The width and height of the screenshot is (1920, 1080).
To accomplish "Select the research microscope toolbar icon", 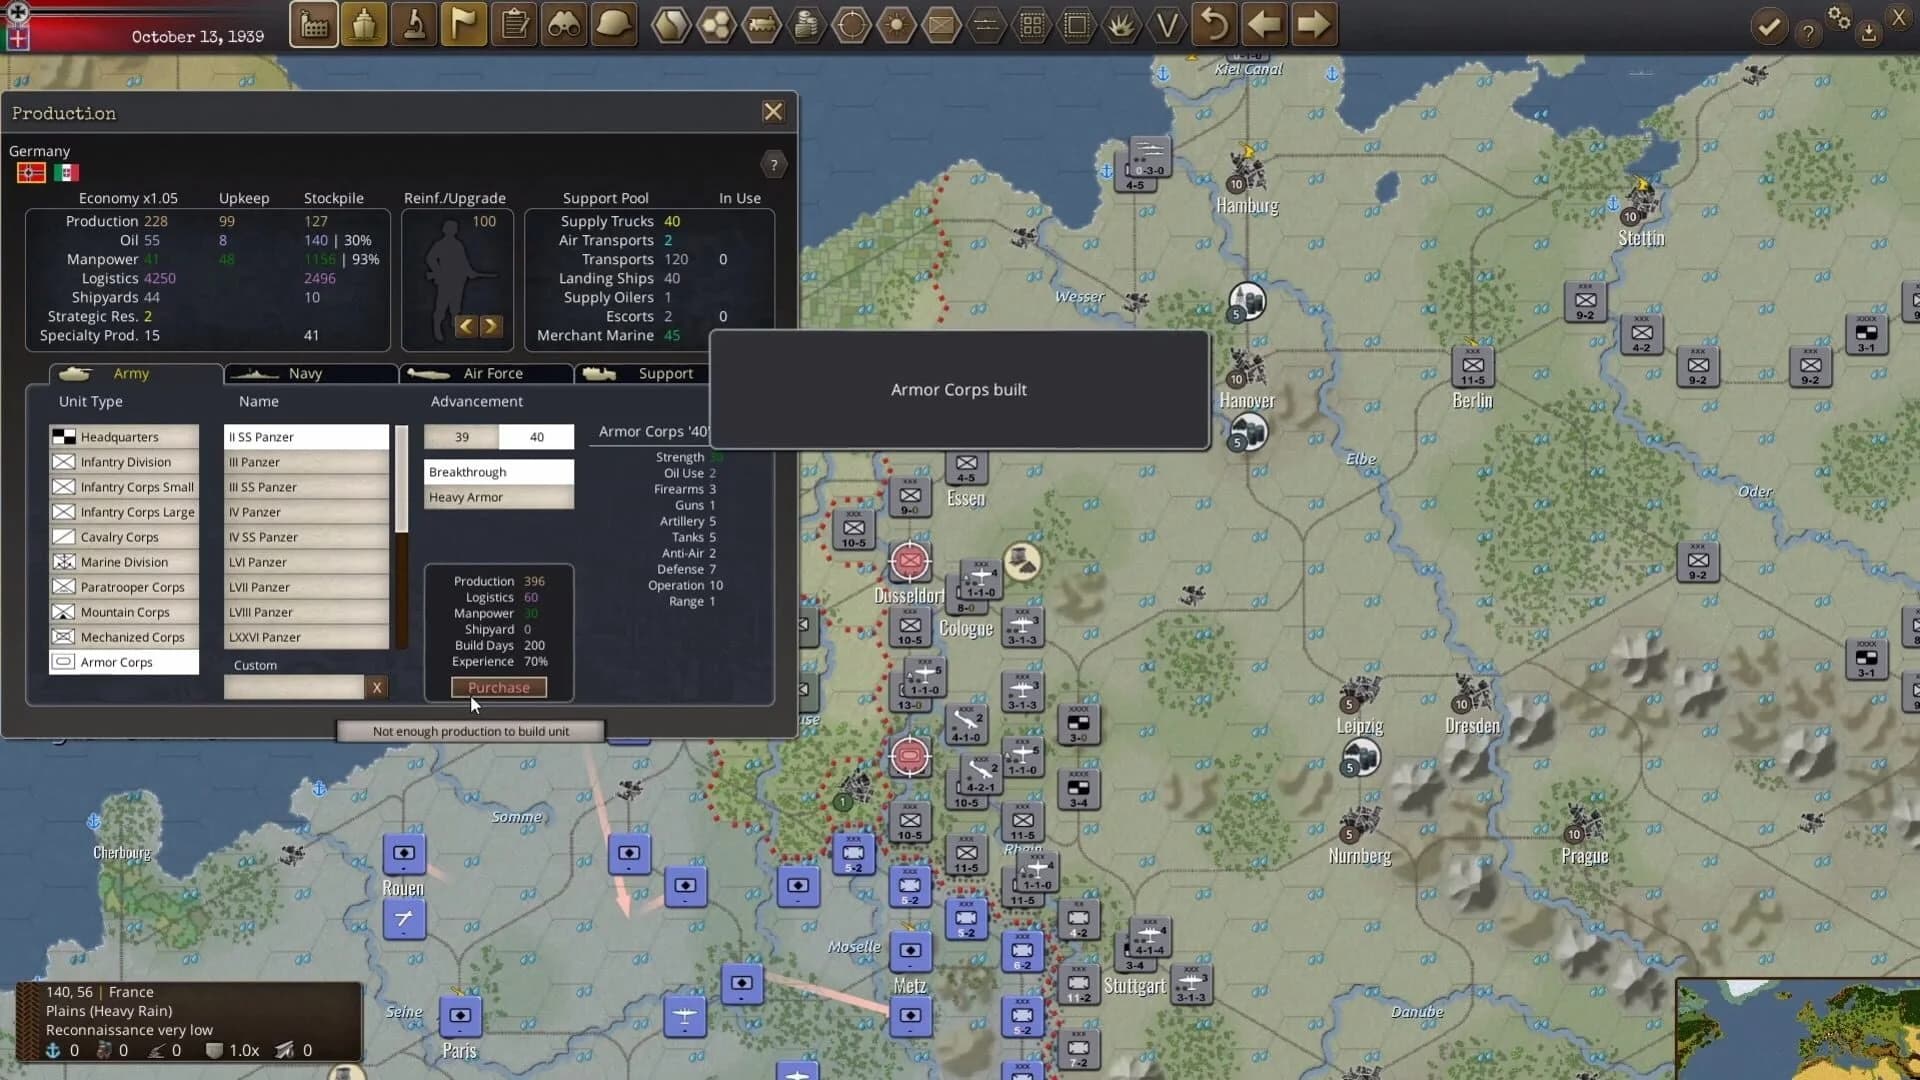I will [414, 24].
